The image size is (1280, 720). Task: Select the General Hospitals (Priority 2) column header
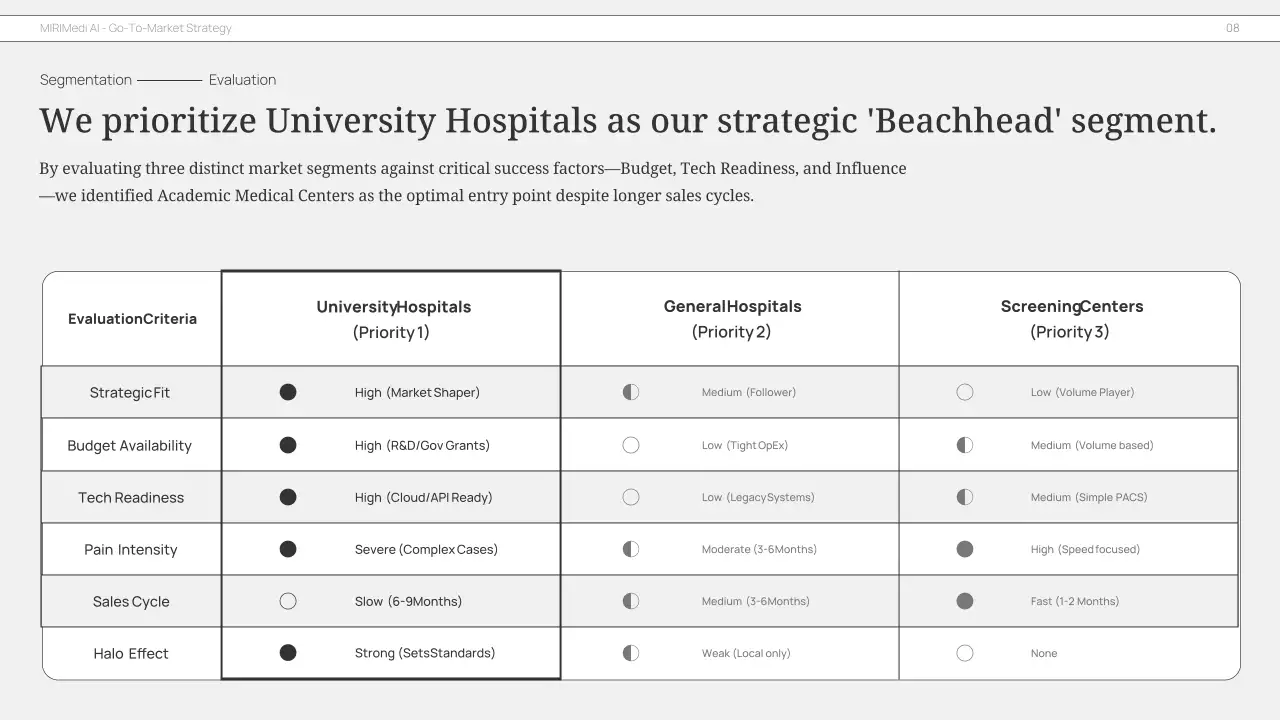pyautogui.click(x=731, y=319)
